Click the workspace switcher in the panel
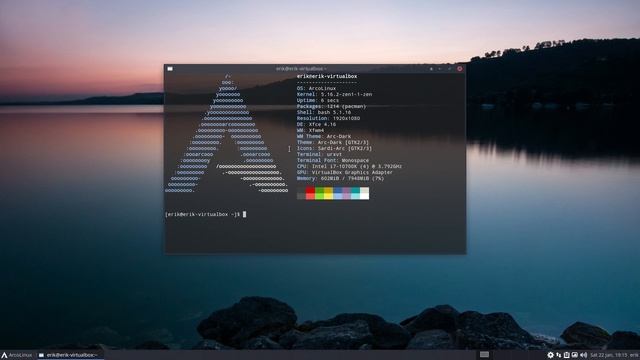640x360 pixels. [x=484, y=355]
